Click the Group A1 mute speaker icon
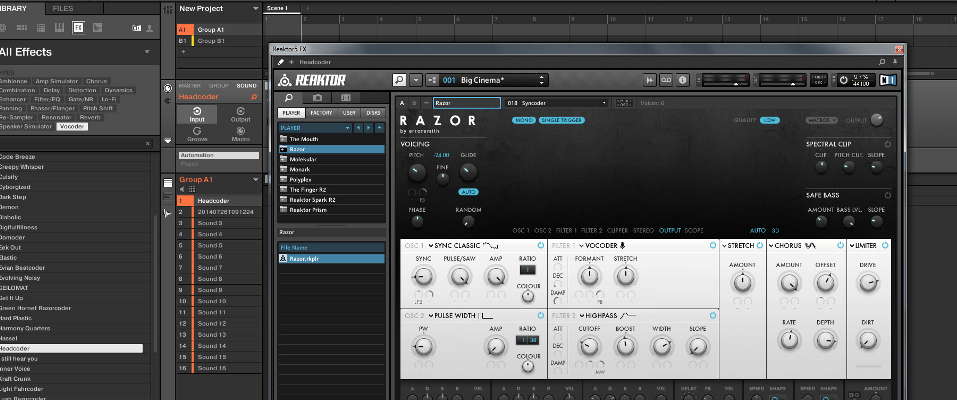 [182, 189]
